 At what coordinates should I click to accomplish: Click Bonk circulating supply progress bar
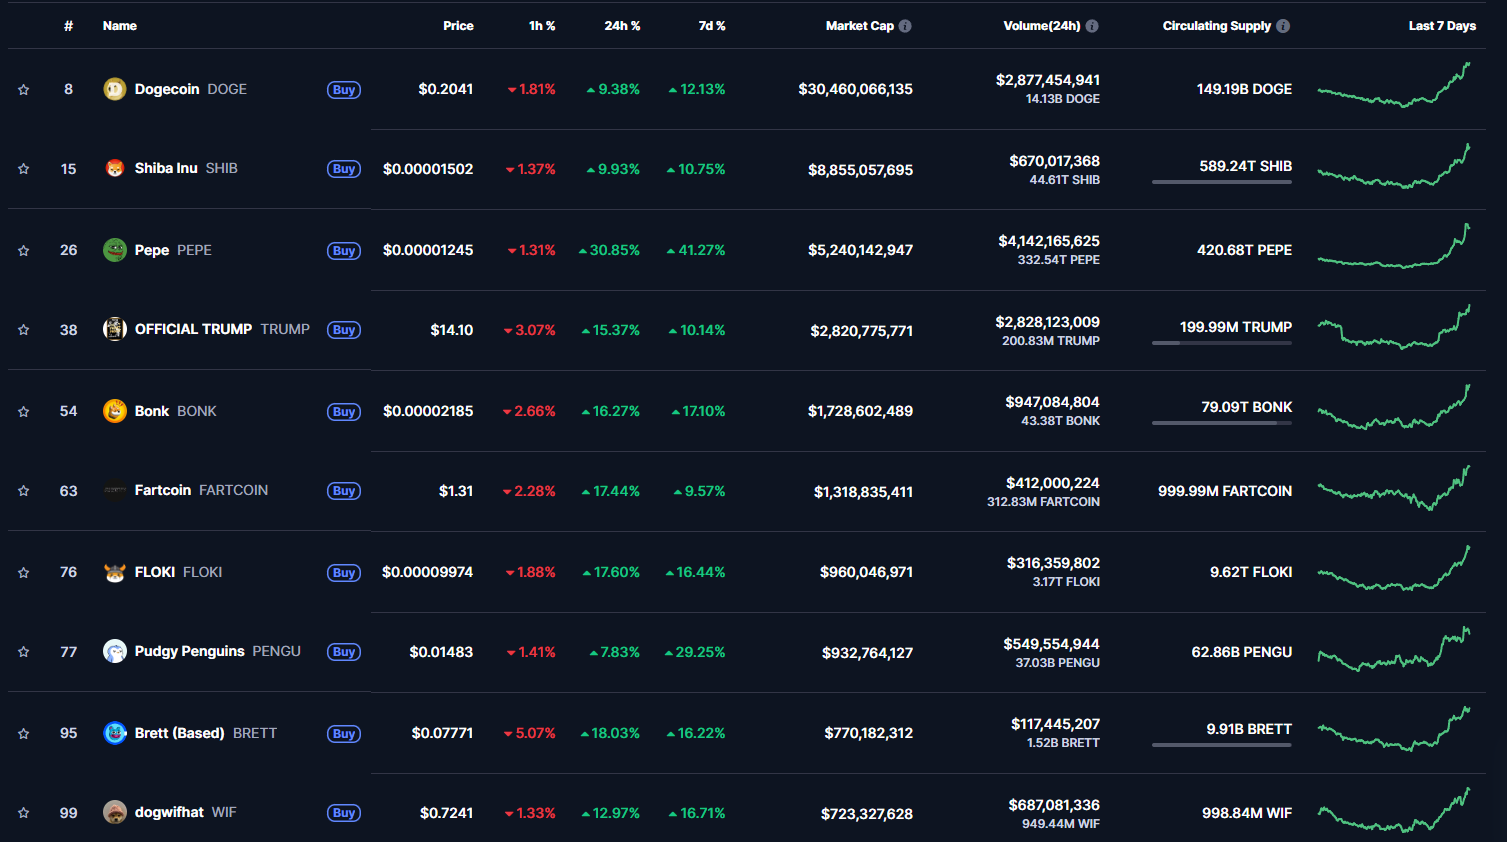(x=1222, y=423)
